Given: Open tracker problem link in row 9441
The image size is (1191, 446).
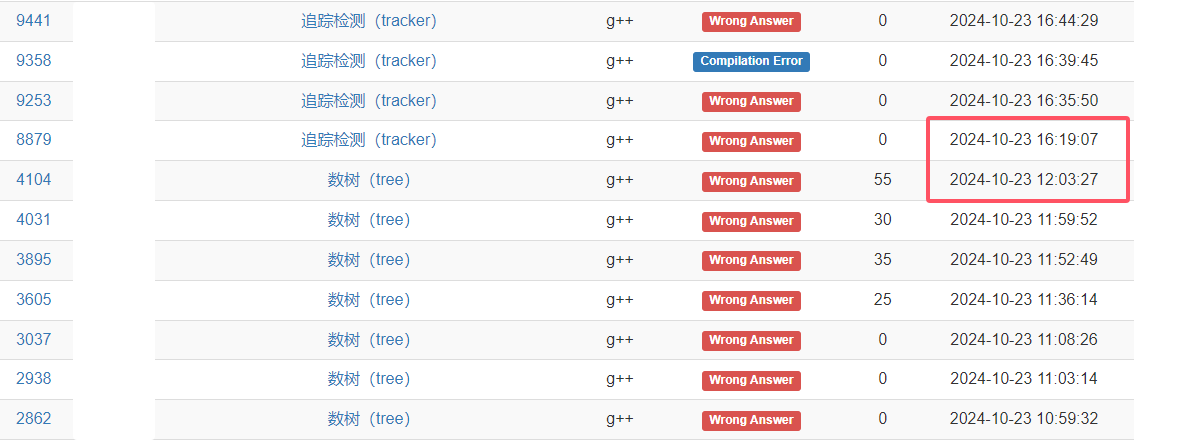Looking at the screenshot, I should pos(369,20).
